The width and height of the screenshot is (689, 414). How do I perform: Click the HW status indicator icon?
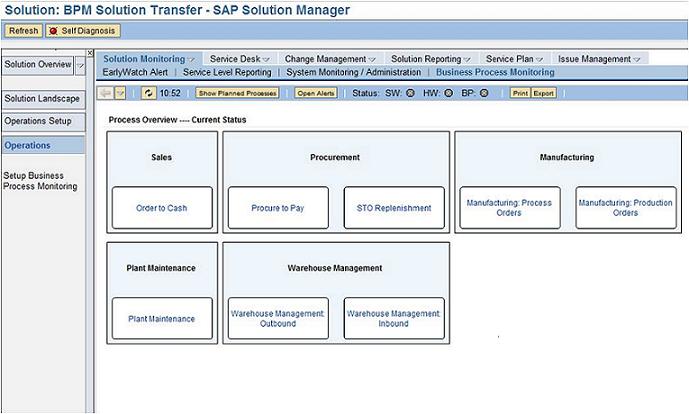click(448, 93)
